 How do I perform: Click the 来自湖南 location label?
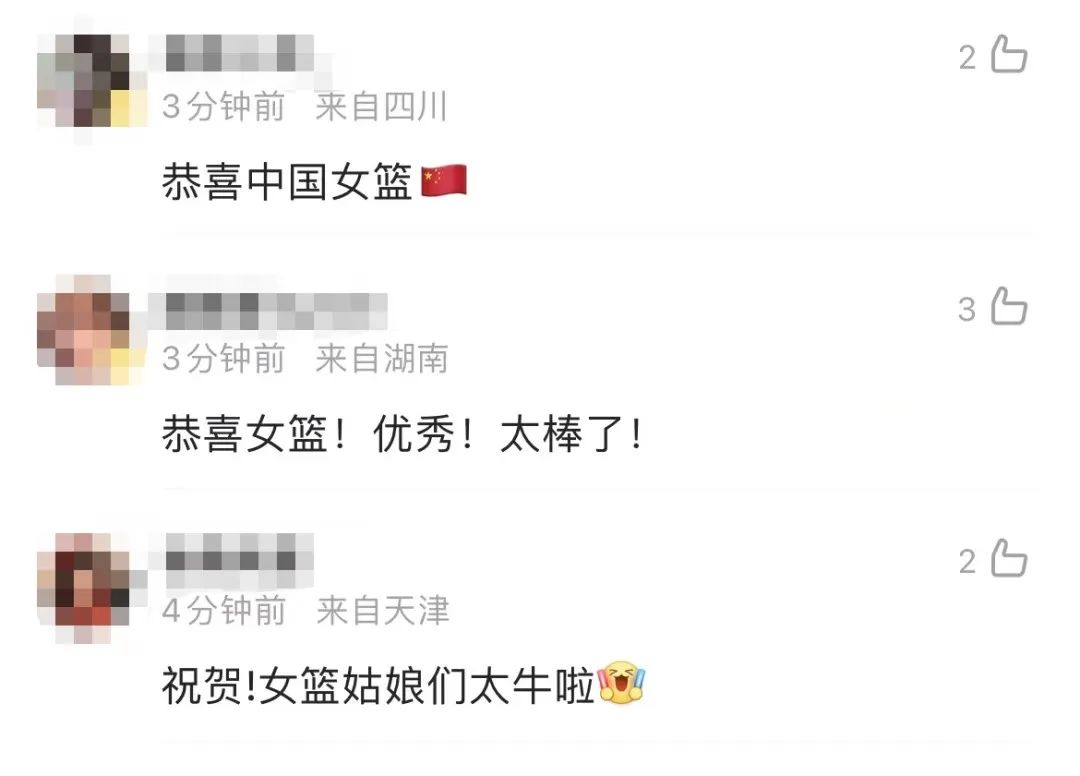382,359
